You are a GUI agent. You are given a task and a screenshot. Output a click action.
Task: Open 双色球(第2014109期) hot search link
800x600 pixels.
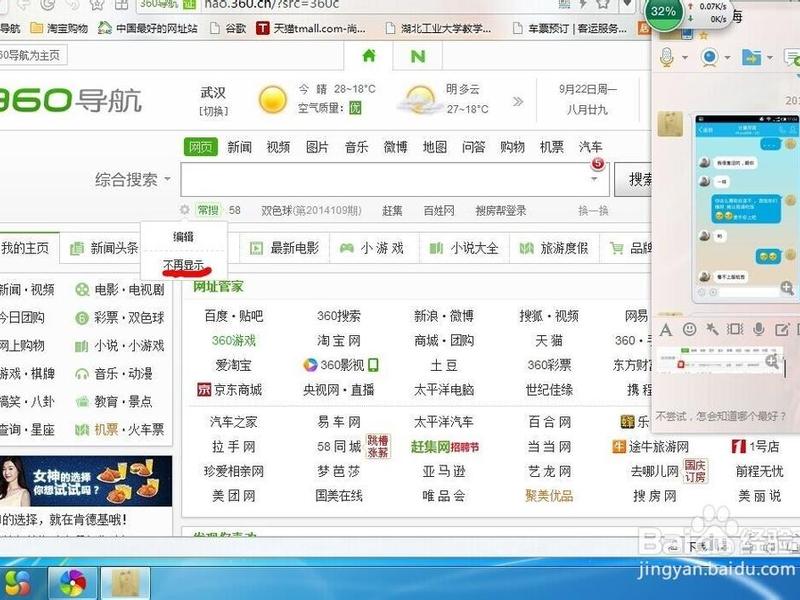(311, 211)
